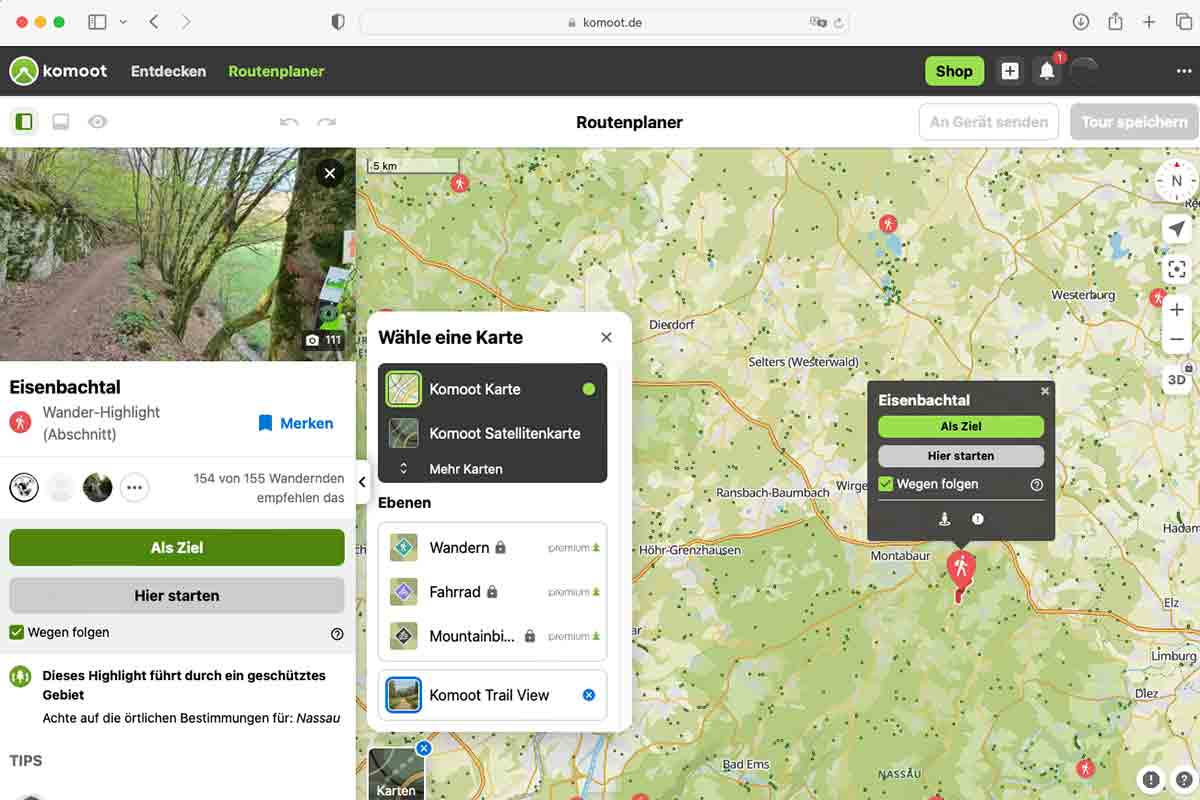Screen dimensions: 1200x800
Task: Open the Entdecken tab
Action: point(168,71)
